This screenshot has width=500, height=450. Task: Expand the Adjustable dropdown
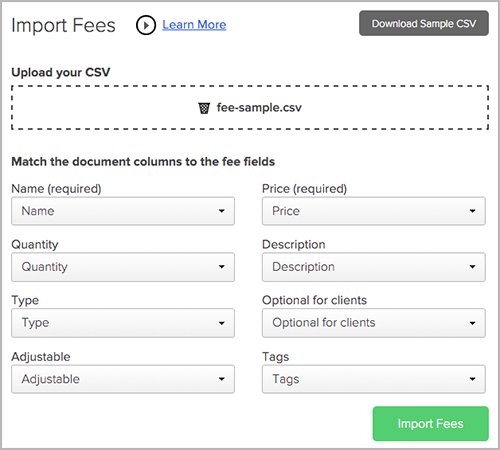coord(123,379)
